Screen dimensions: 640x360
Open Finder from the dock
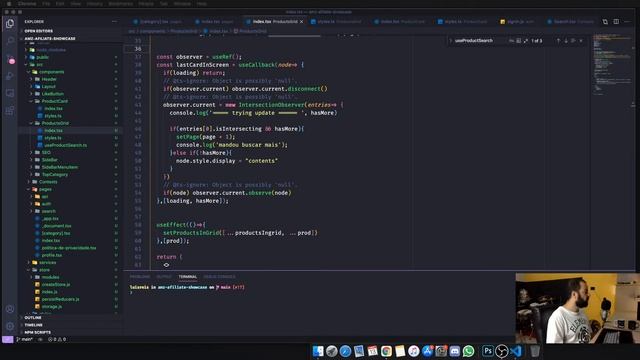(318, 351)
